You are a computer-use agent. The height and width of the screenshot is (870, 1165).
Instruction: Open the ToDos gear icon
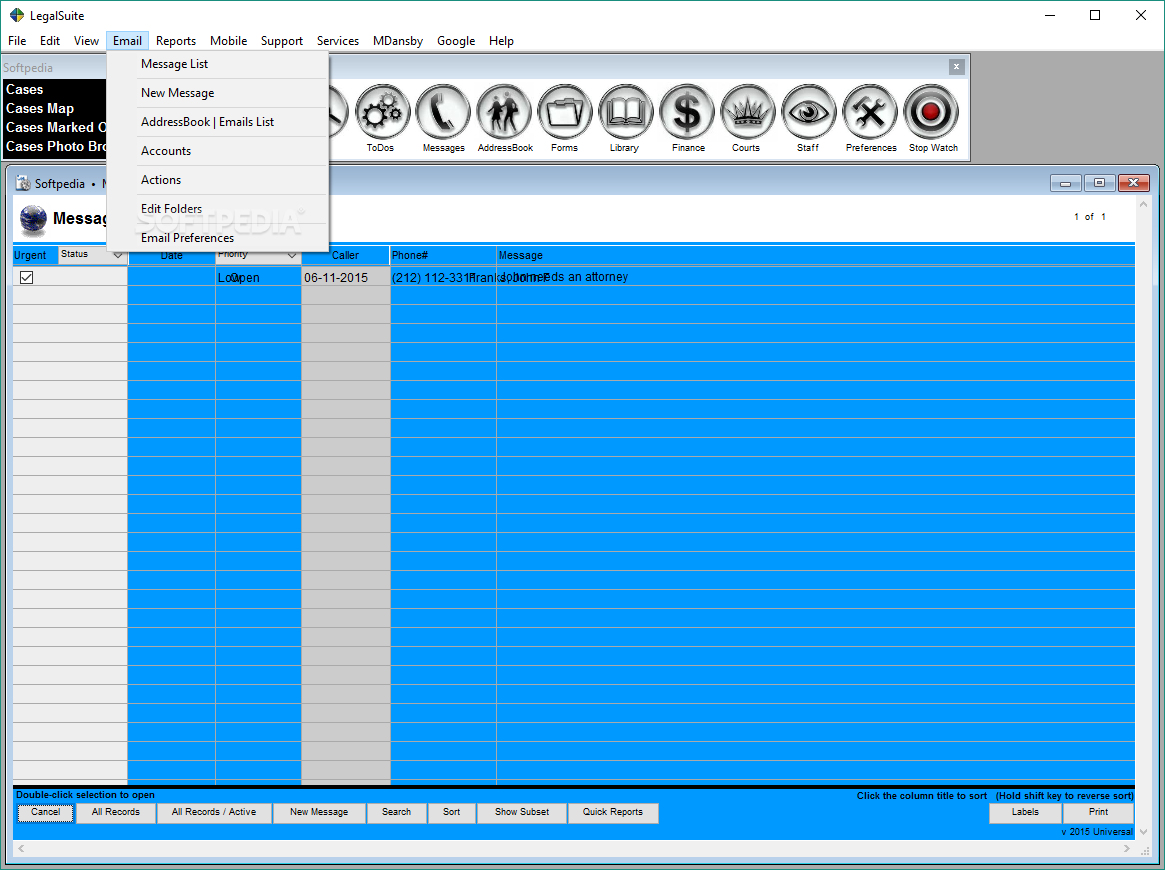tap(383, 113)
